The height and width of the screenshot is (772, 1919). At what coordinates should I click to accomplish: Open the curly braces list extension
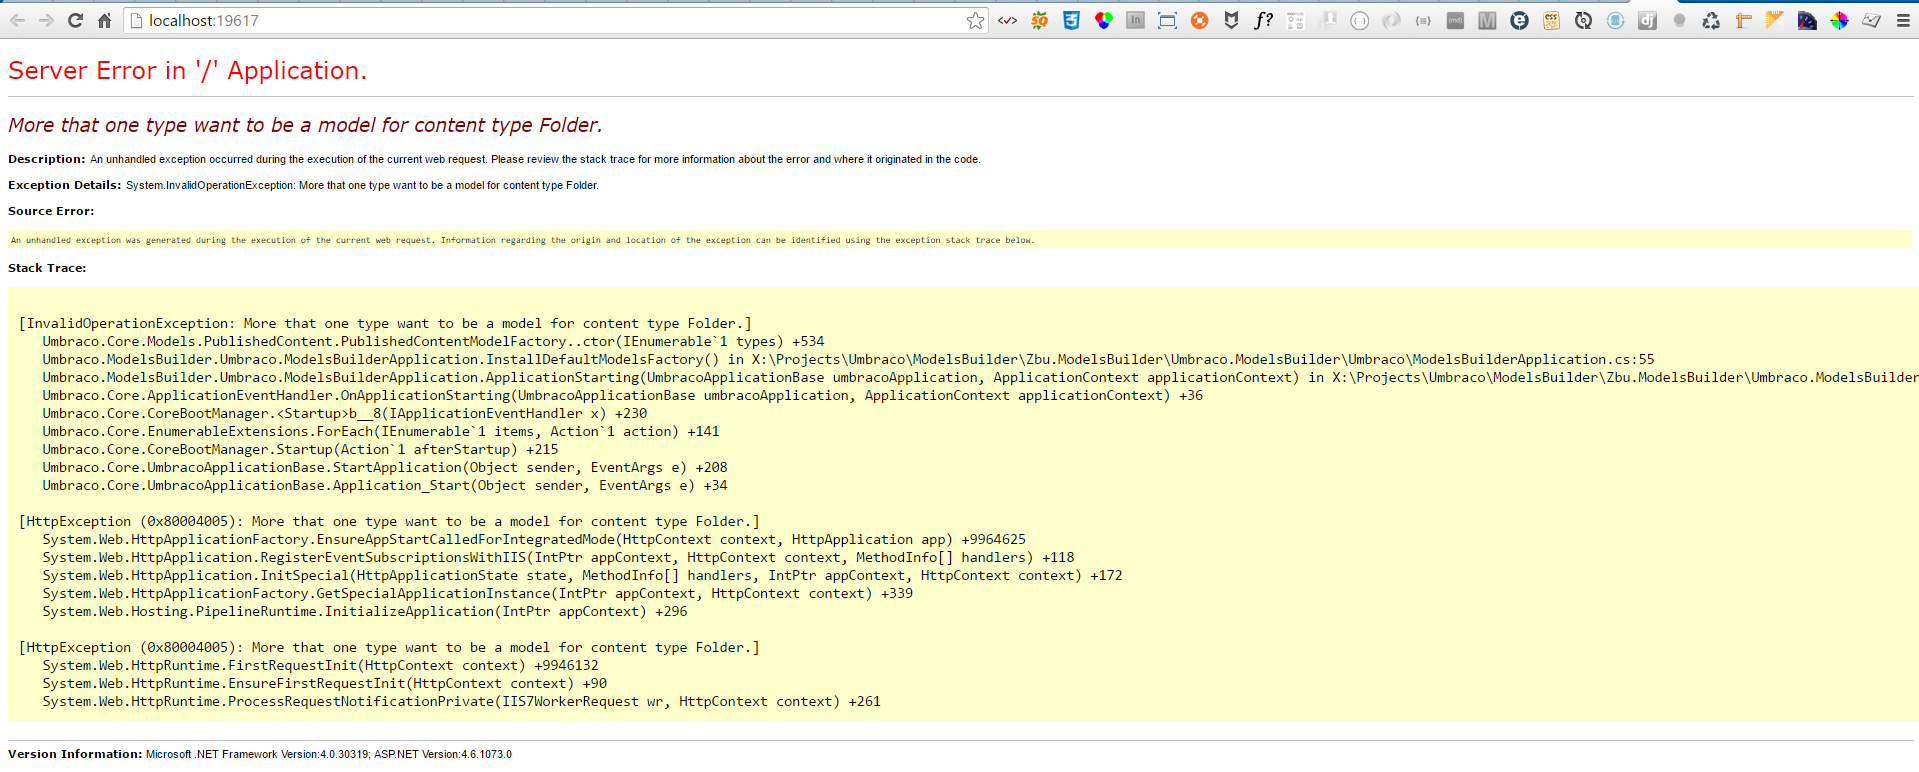tap(1423, 20)
